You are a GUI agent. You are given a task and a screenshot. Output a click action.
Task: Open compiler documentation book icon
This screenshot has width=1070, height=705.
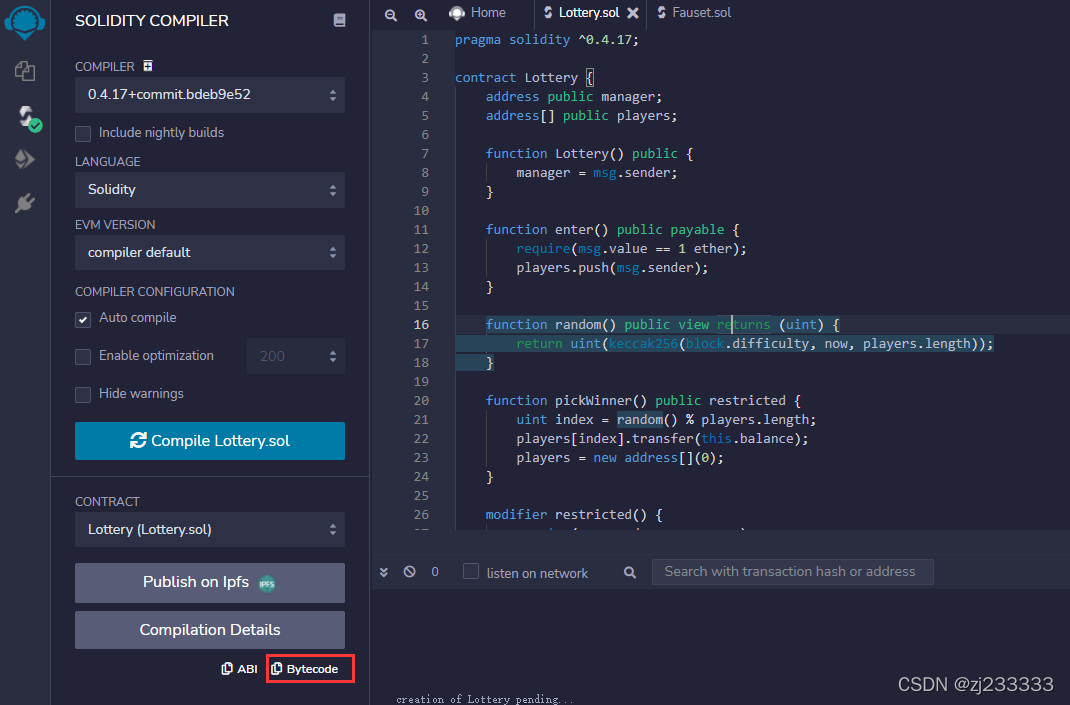coord(339,20)
